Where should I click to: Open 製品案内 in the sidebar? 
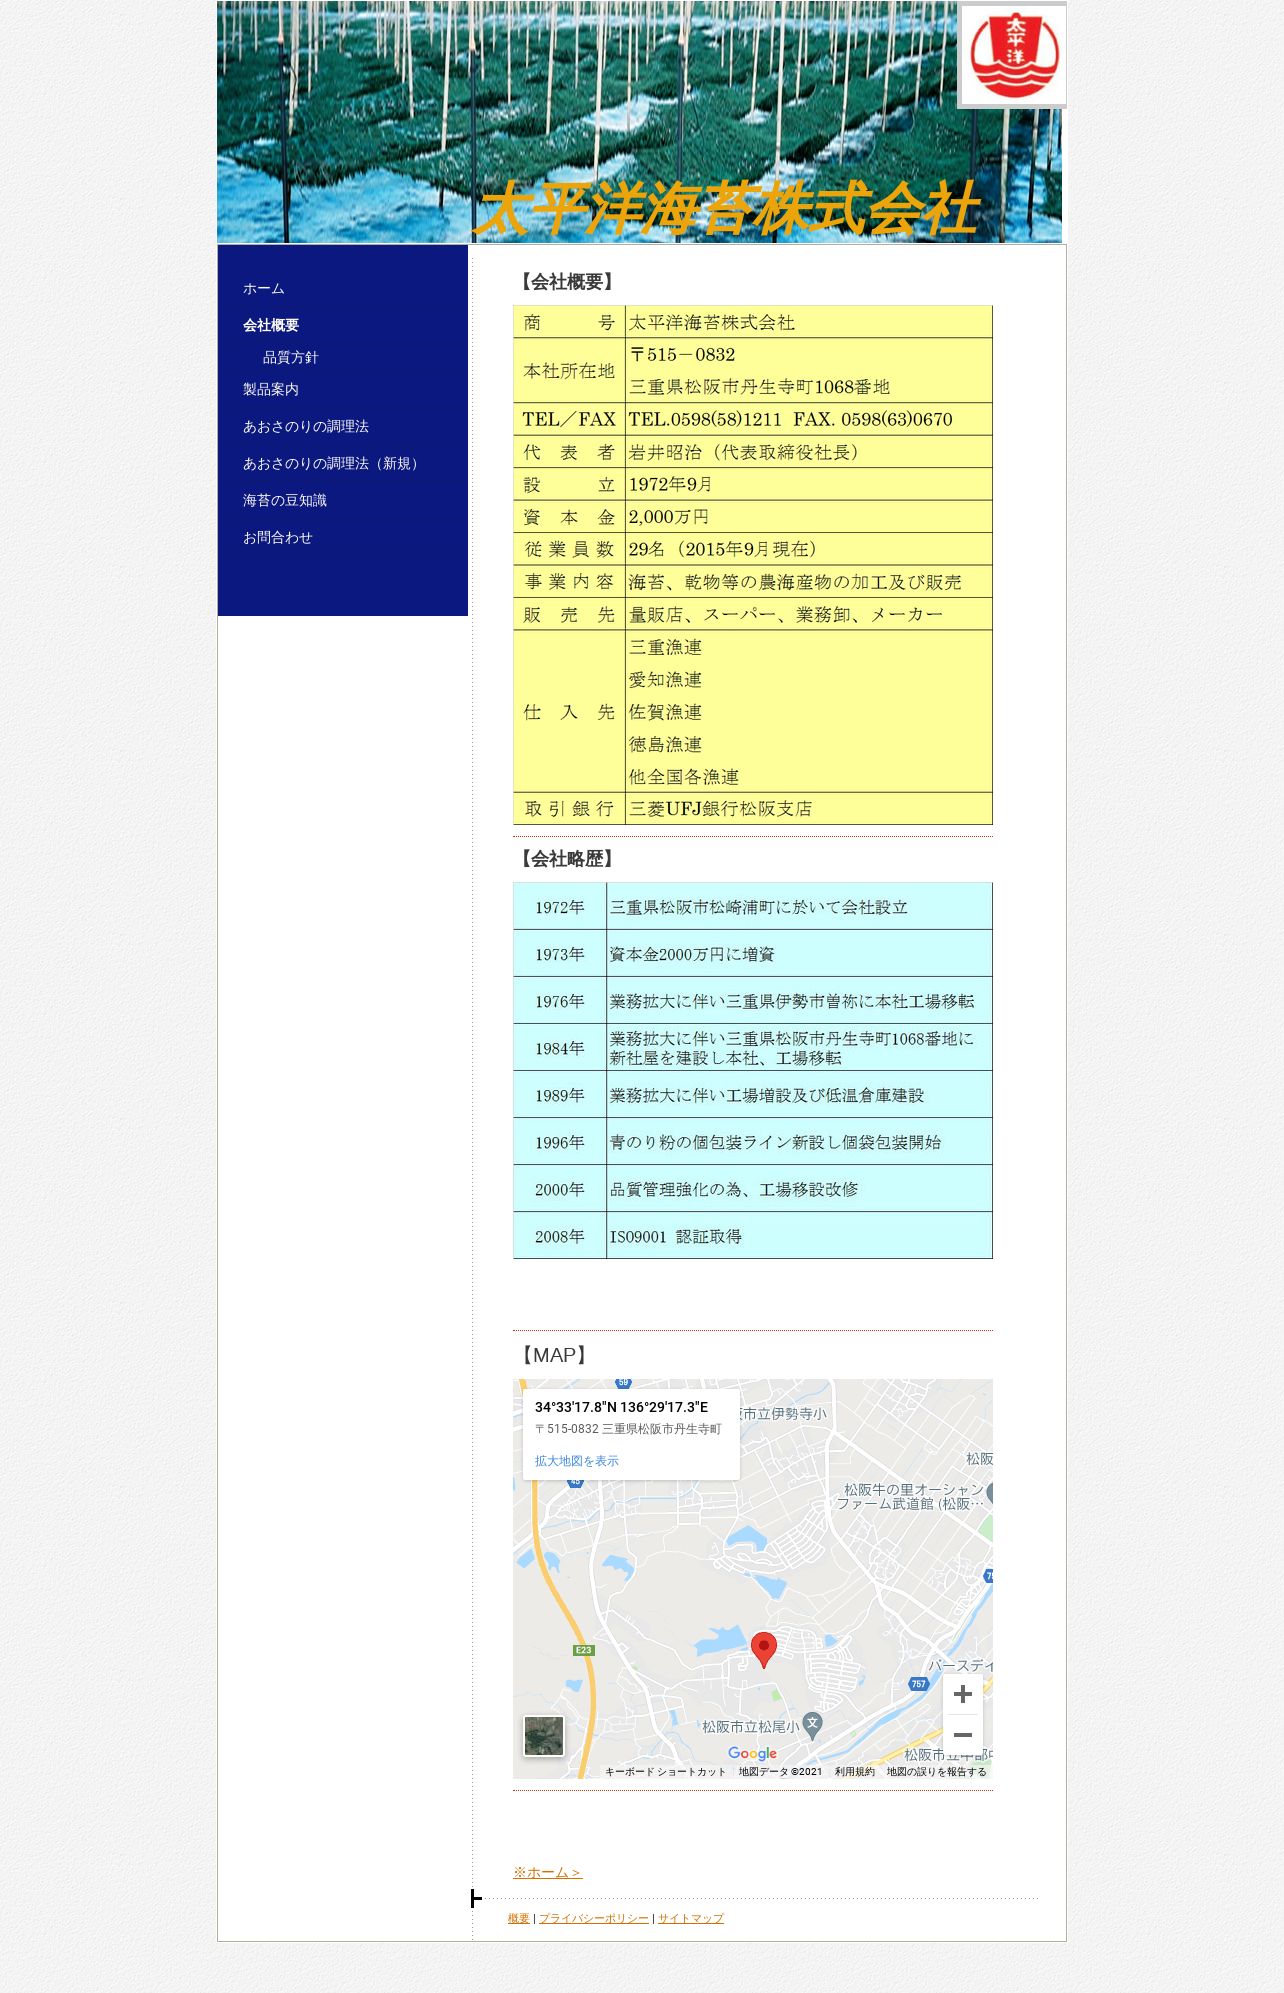click(271, 389)
